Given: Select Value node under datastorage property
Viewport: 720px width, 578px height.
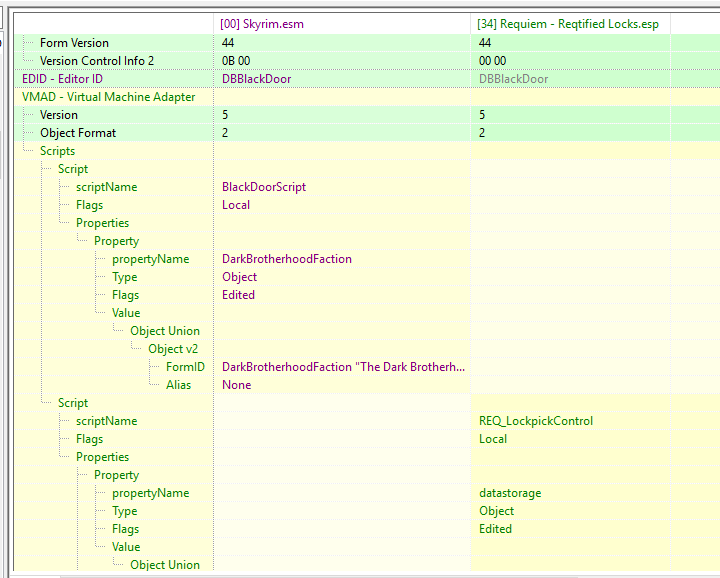Looking at the screenshot, I should [x=126, y=547].
